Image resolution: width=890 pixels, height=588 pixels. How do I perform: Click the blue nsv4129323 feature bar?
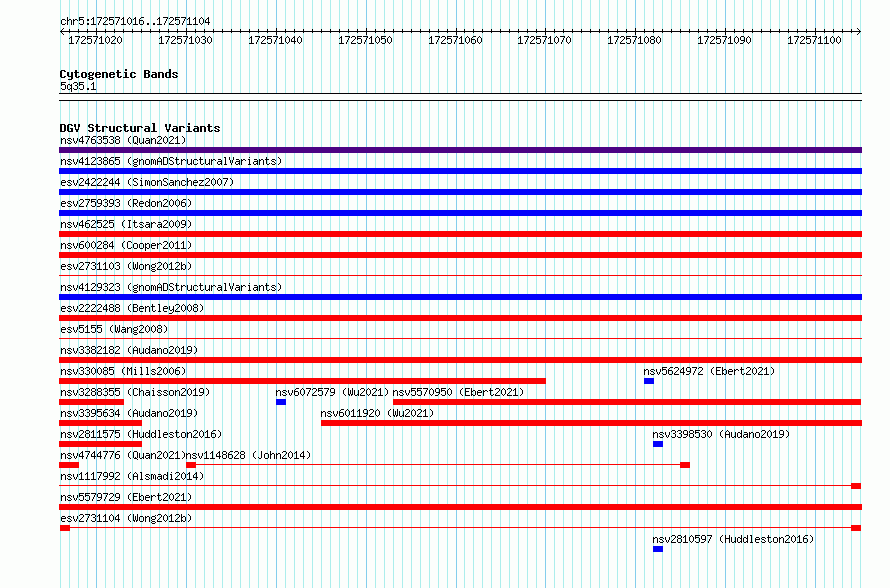460,297
